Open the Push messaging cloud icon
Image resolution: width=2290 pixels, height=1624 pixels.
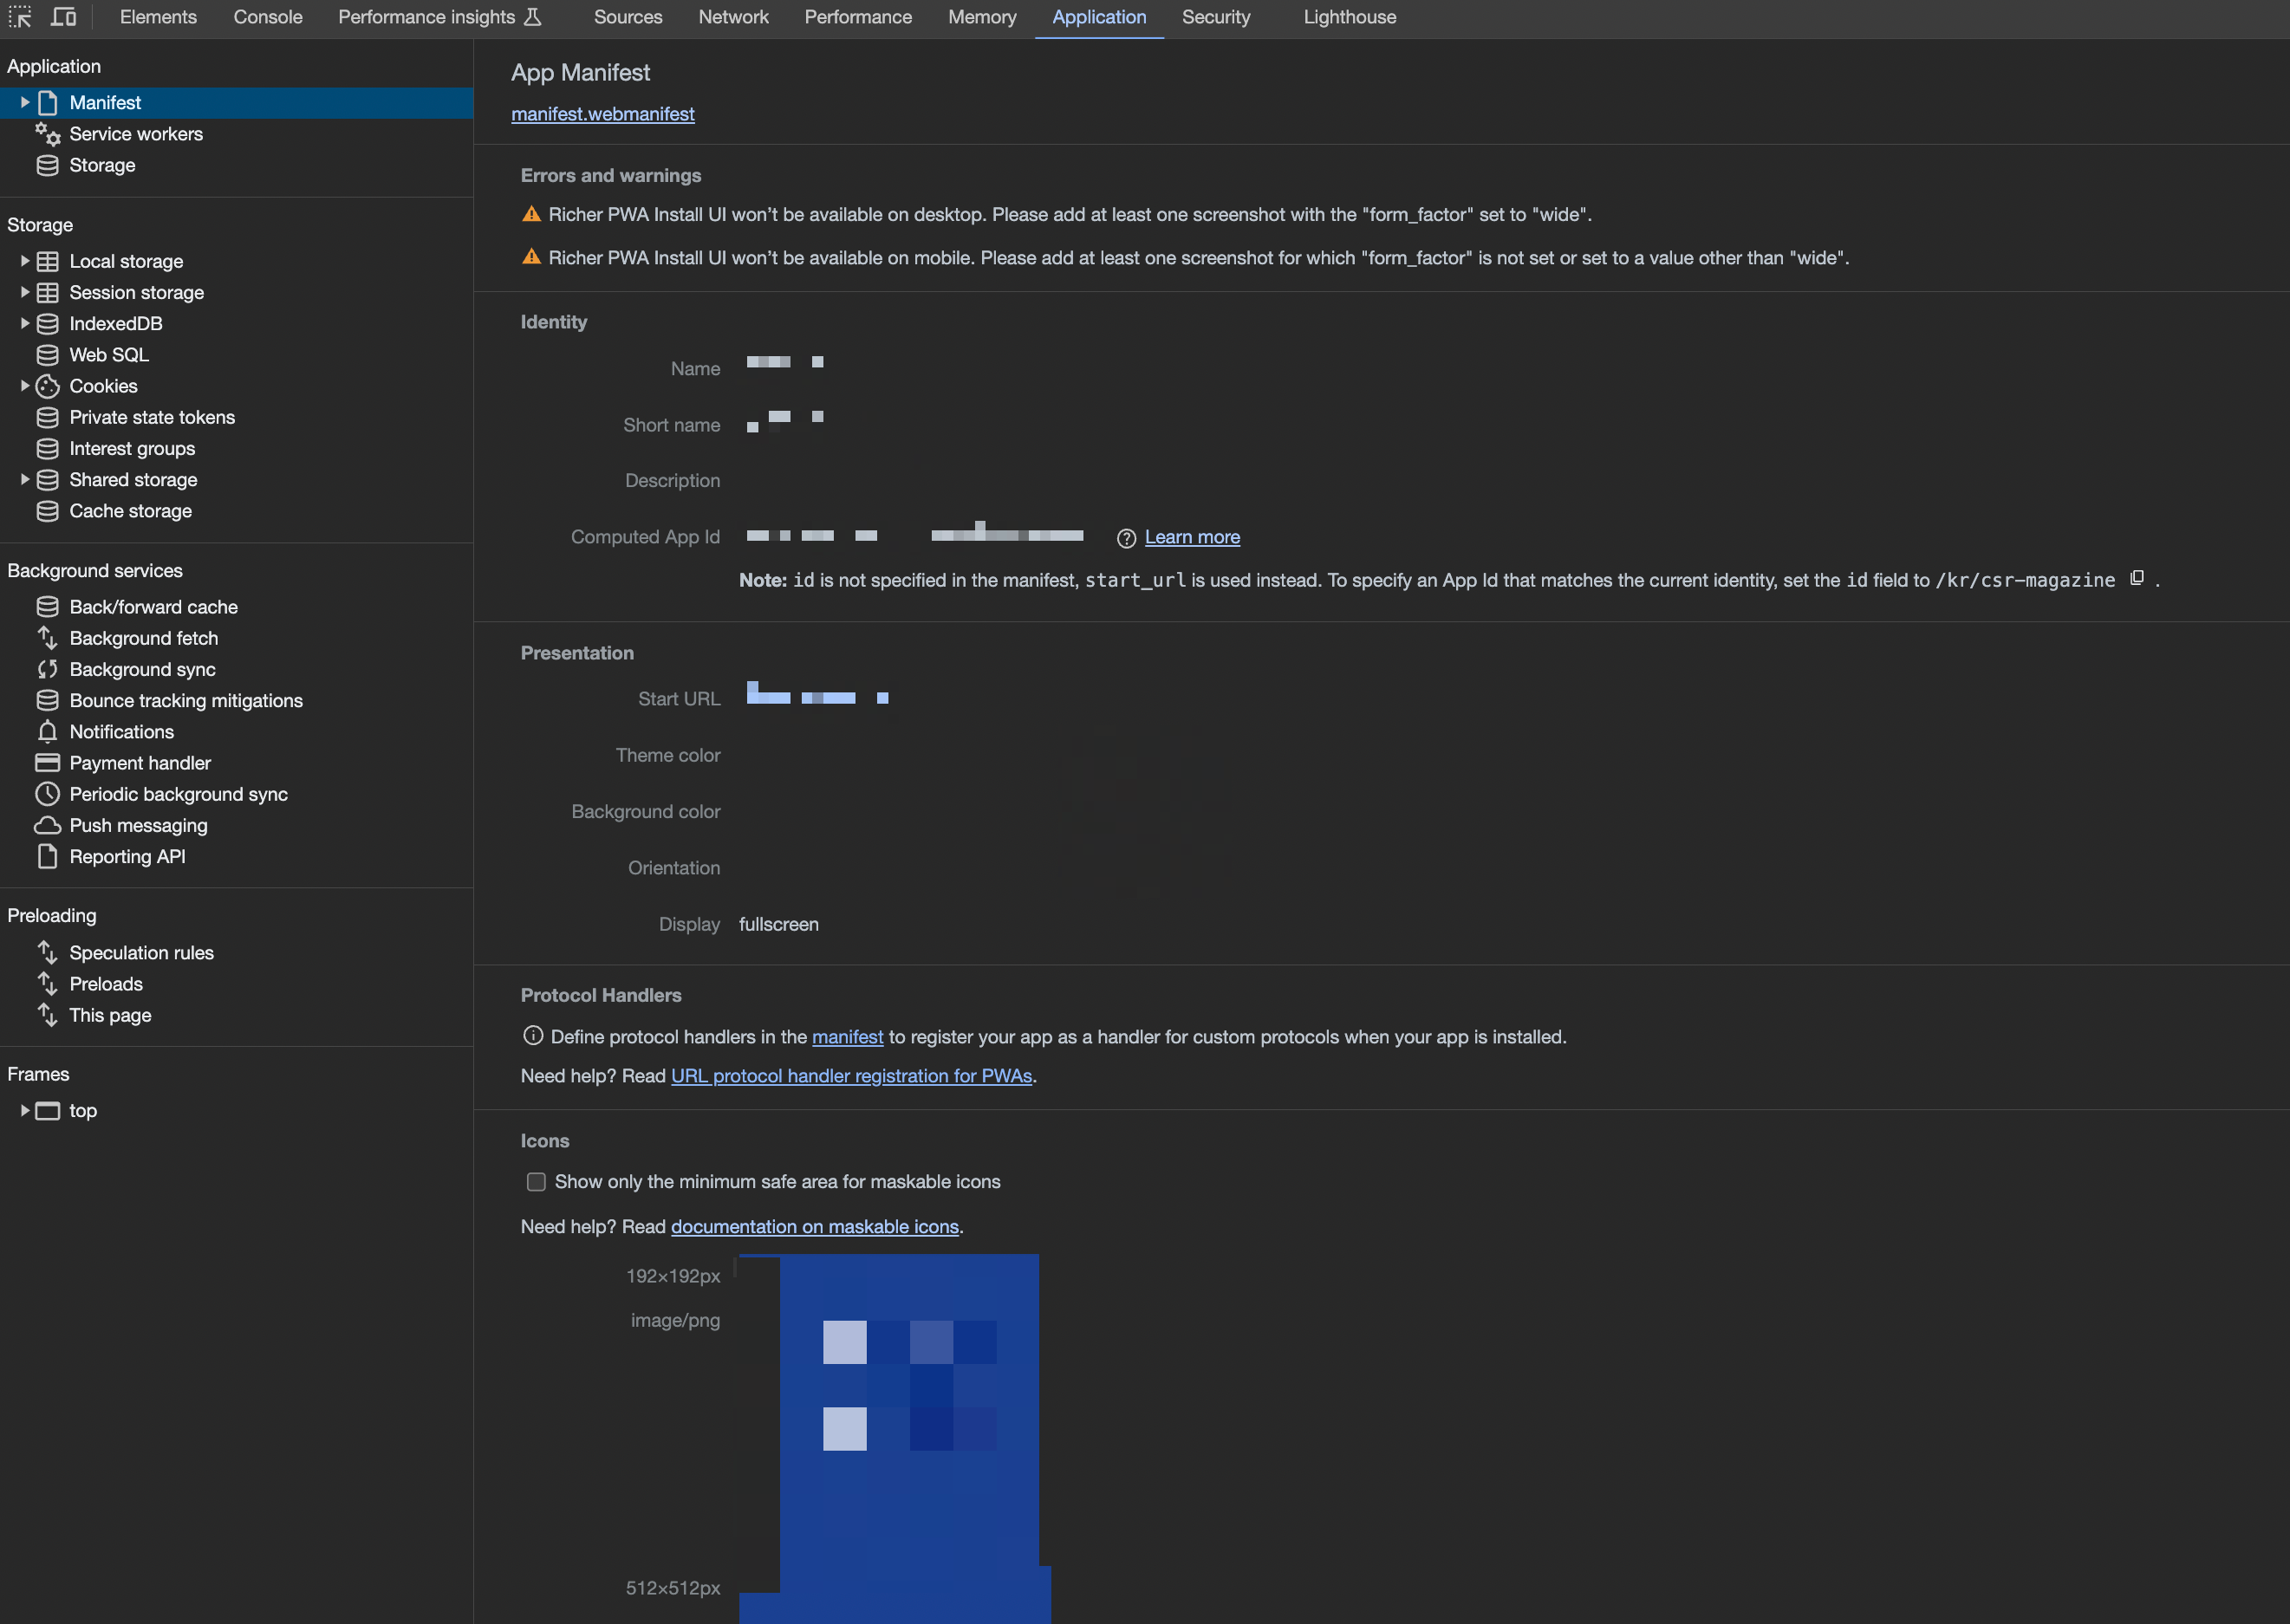(x=47, y=826)
